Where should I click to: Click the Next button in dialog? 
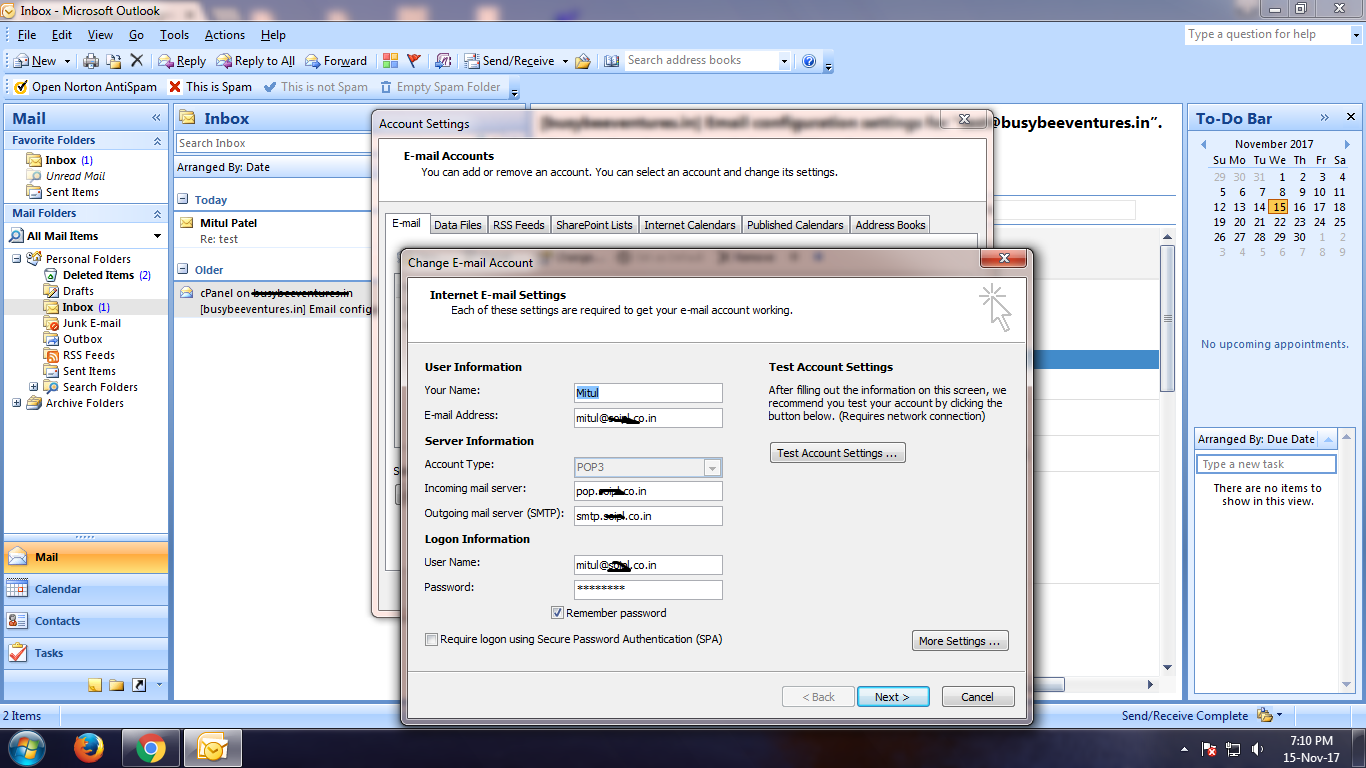click(893, 697)
